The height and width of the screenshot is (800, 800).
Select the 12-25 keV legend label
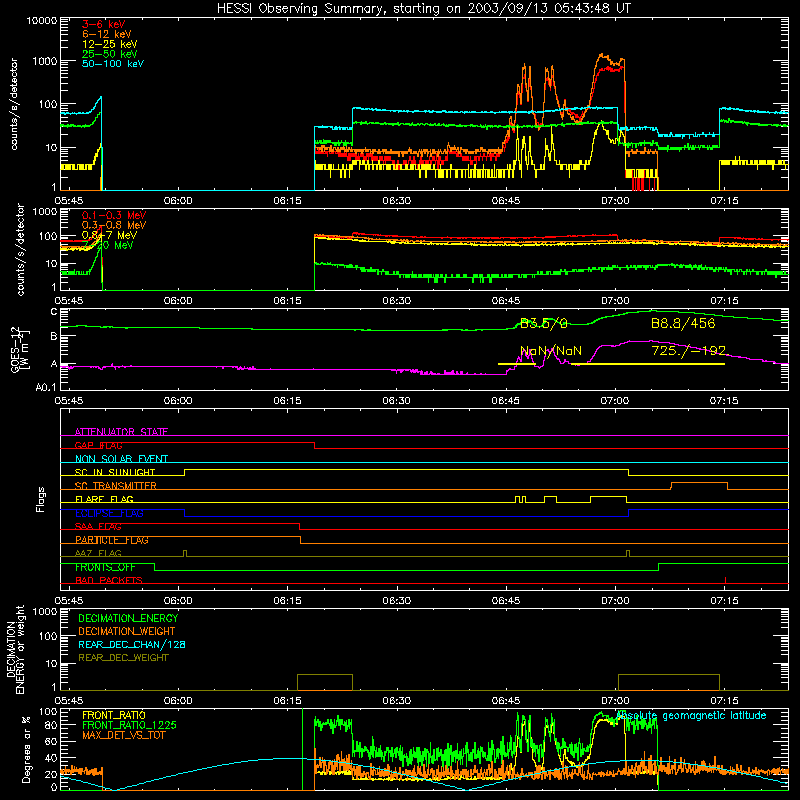pyautogui.click(x=110, y=44)
